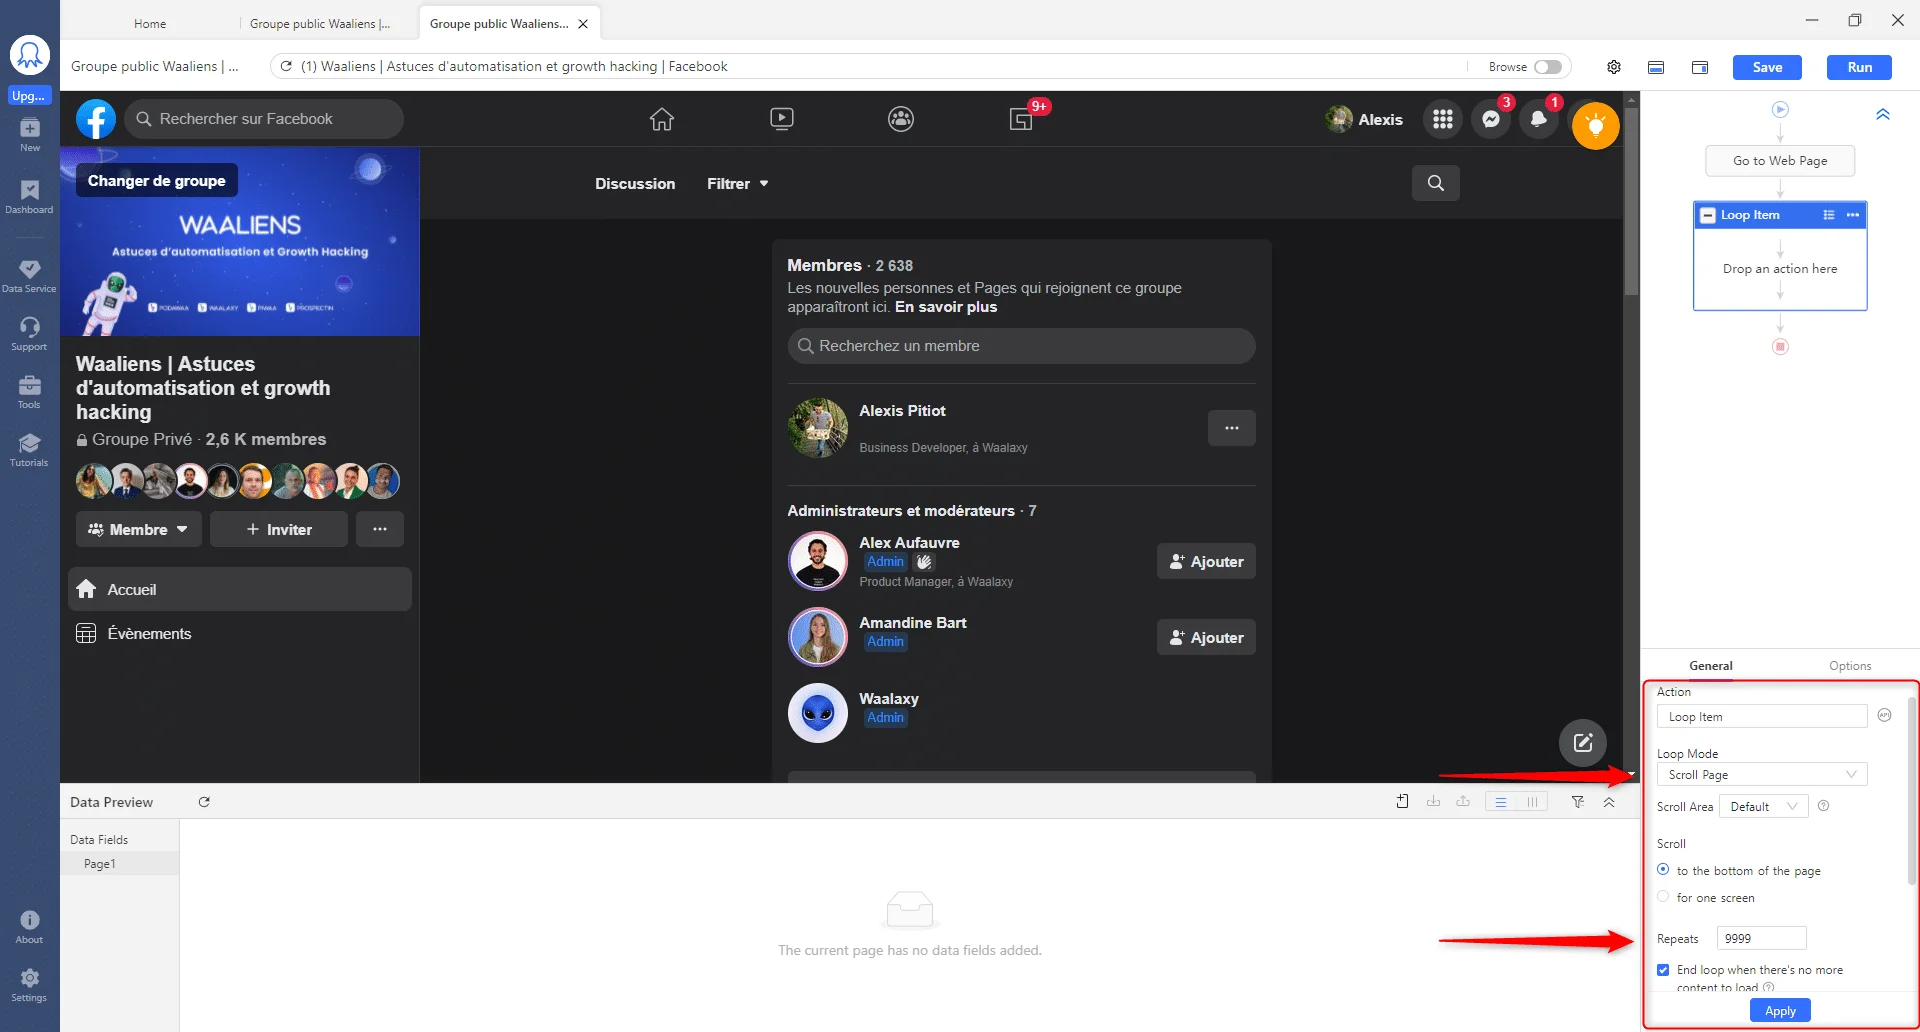The width and height of the screenshot is (1920, 1032).
Task: Click the Repeats input field
Action: [x=1762, y=938]
